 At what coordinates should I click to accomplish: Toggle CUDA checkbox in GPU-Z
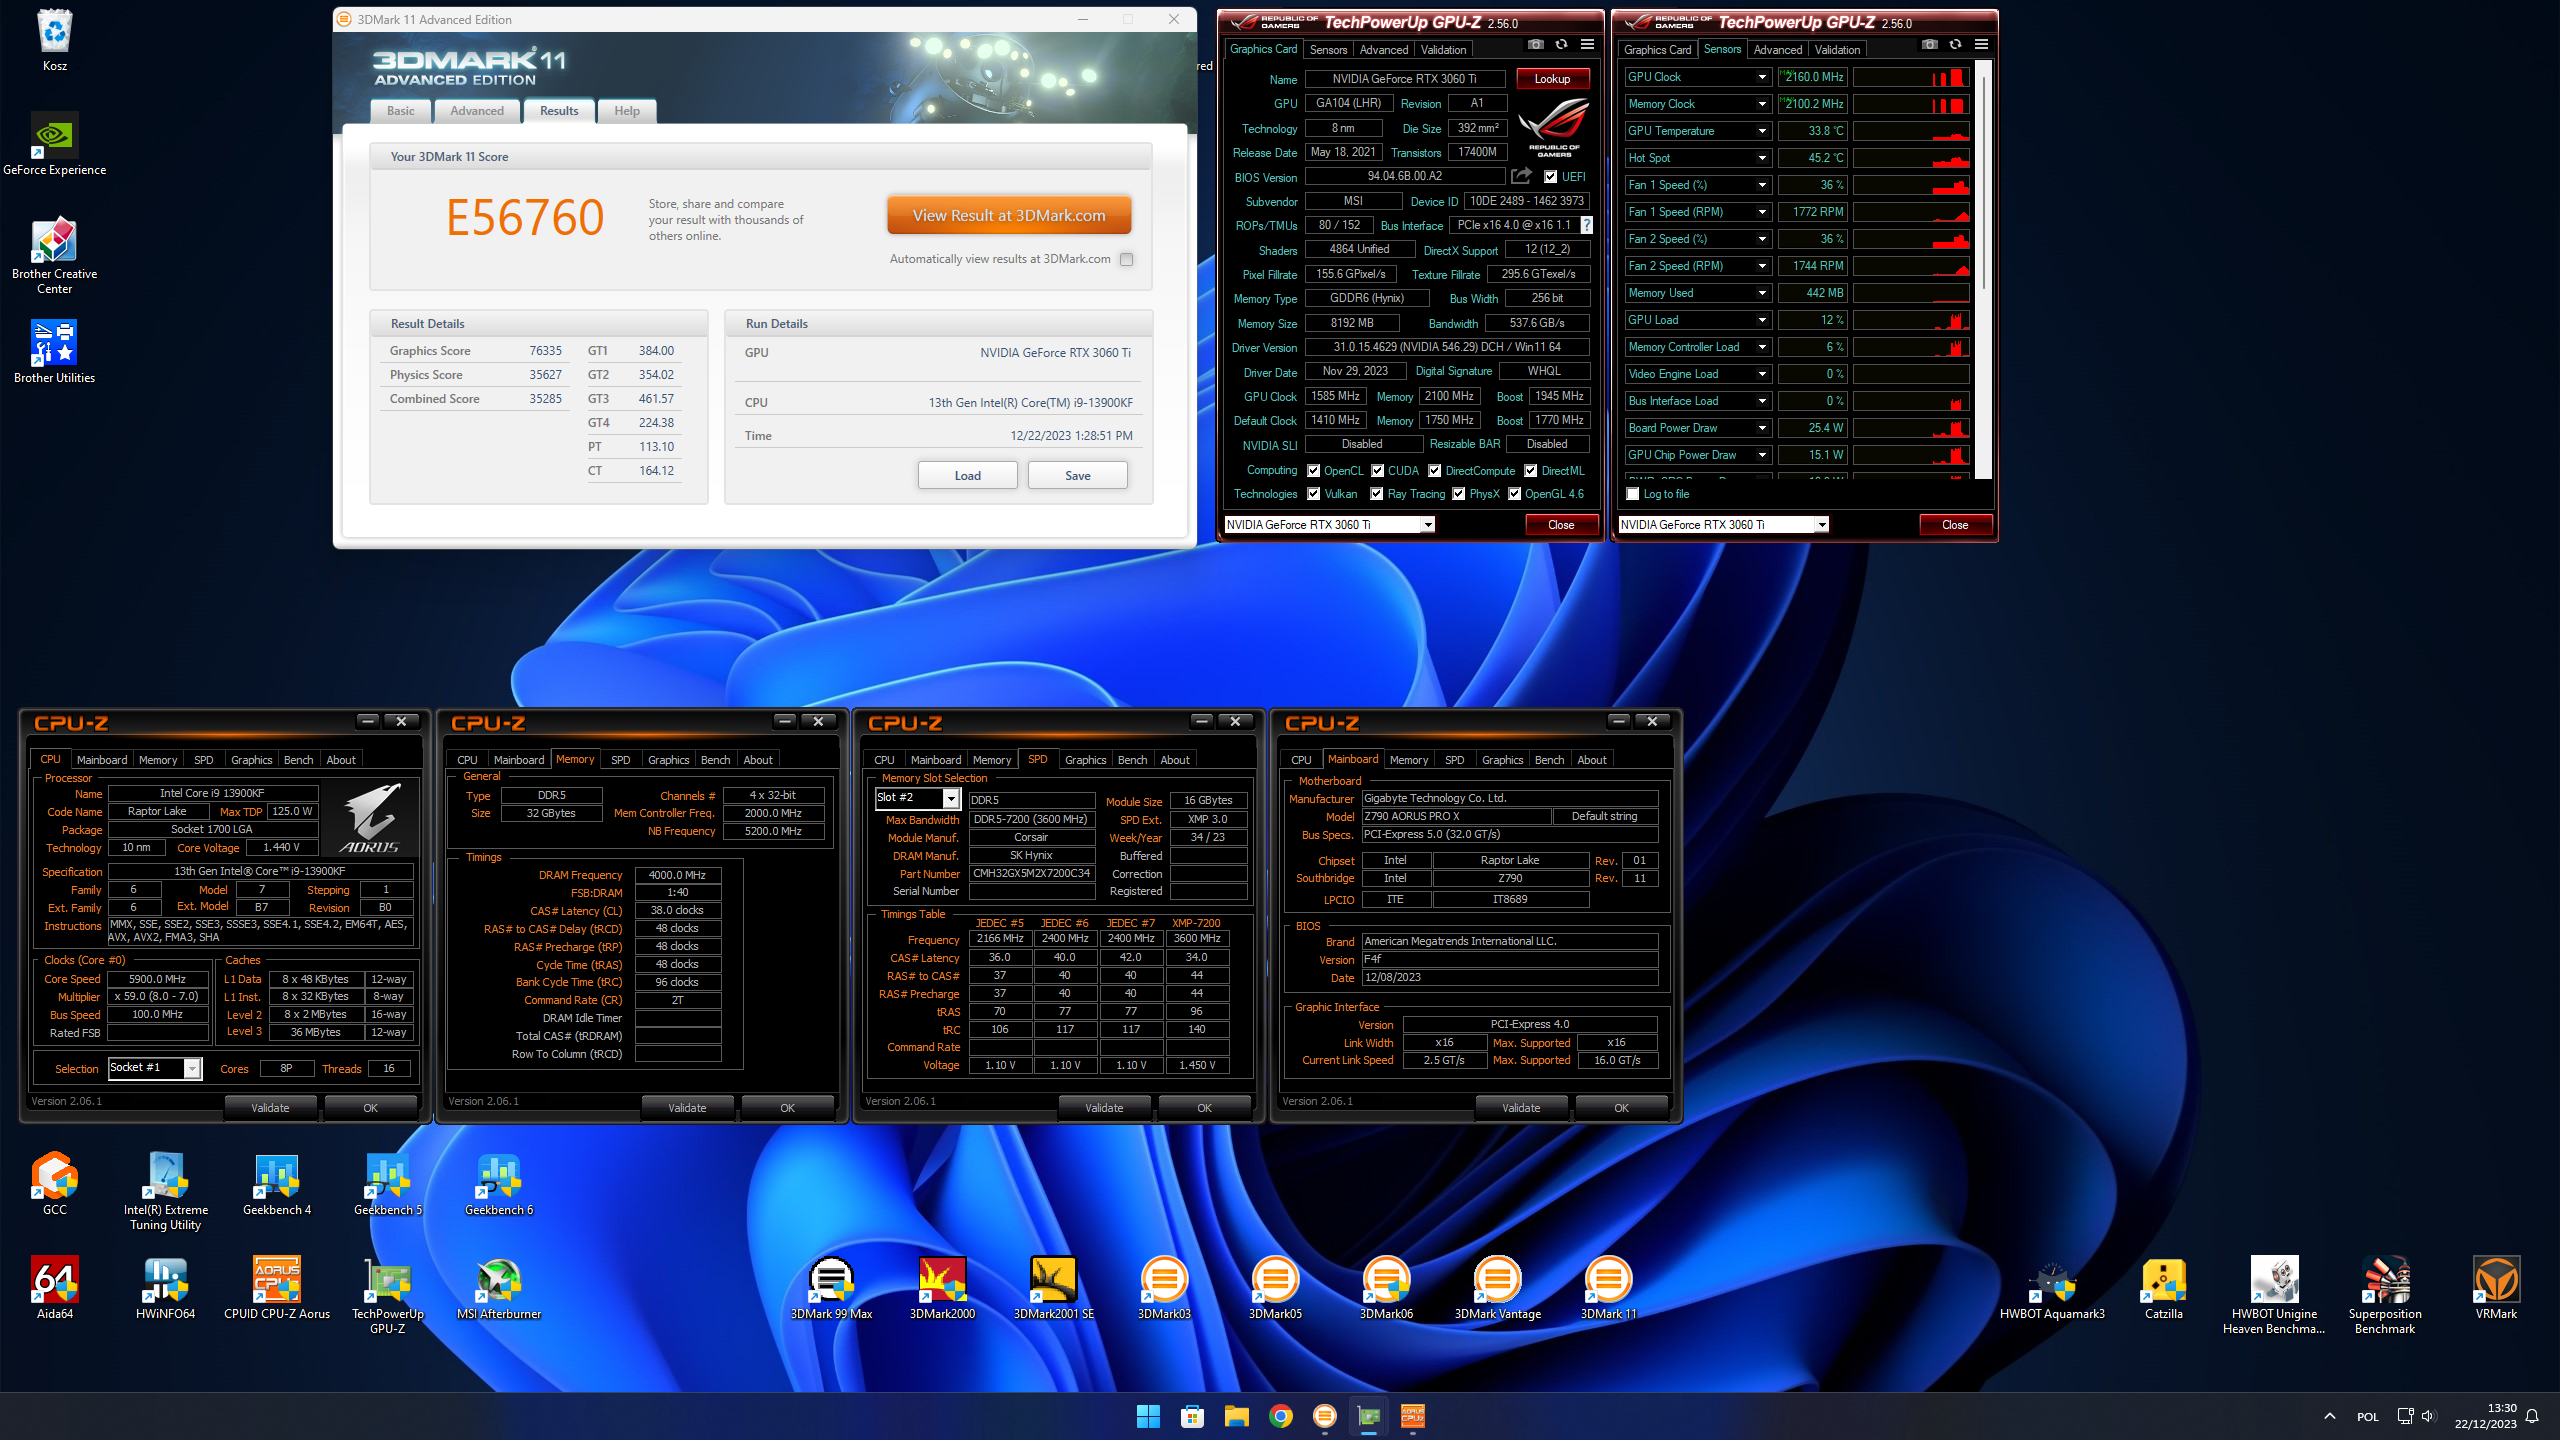click(x=1378, y=471)
